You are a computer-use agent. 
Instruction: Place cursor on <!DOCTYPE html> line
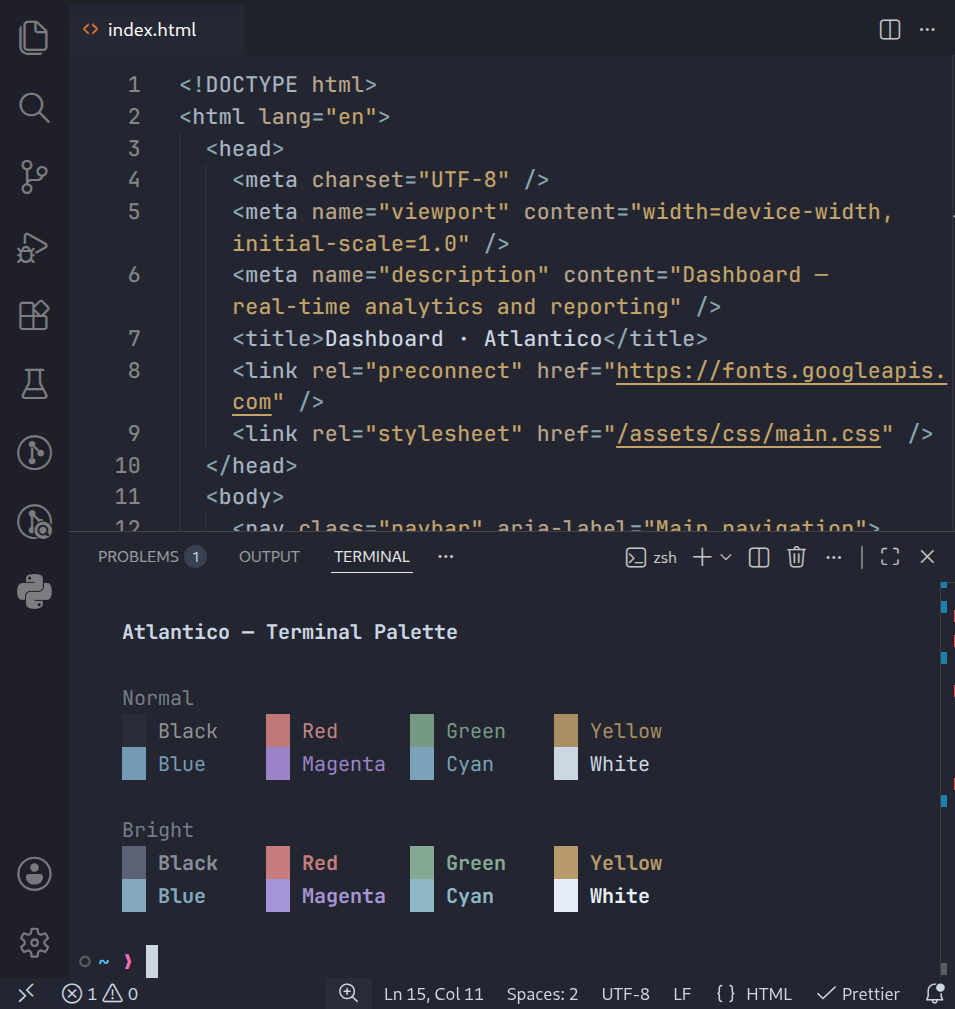pos(277,85)
